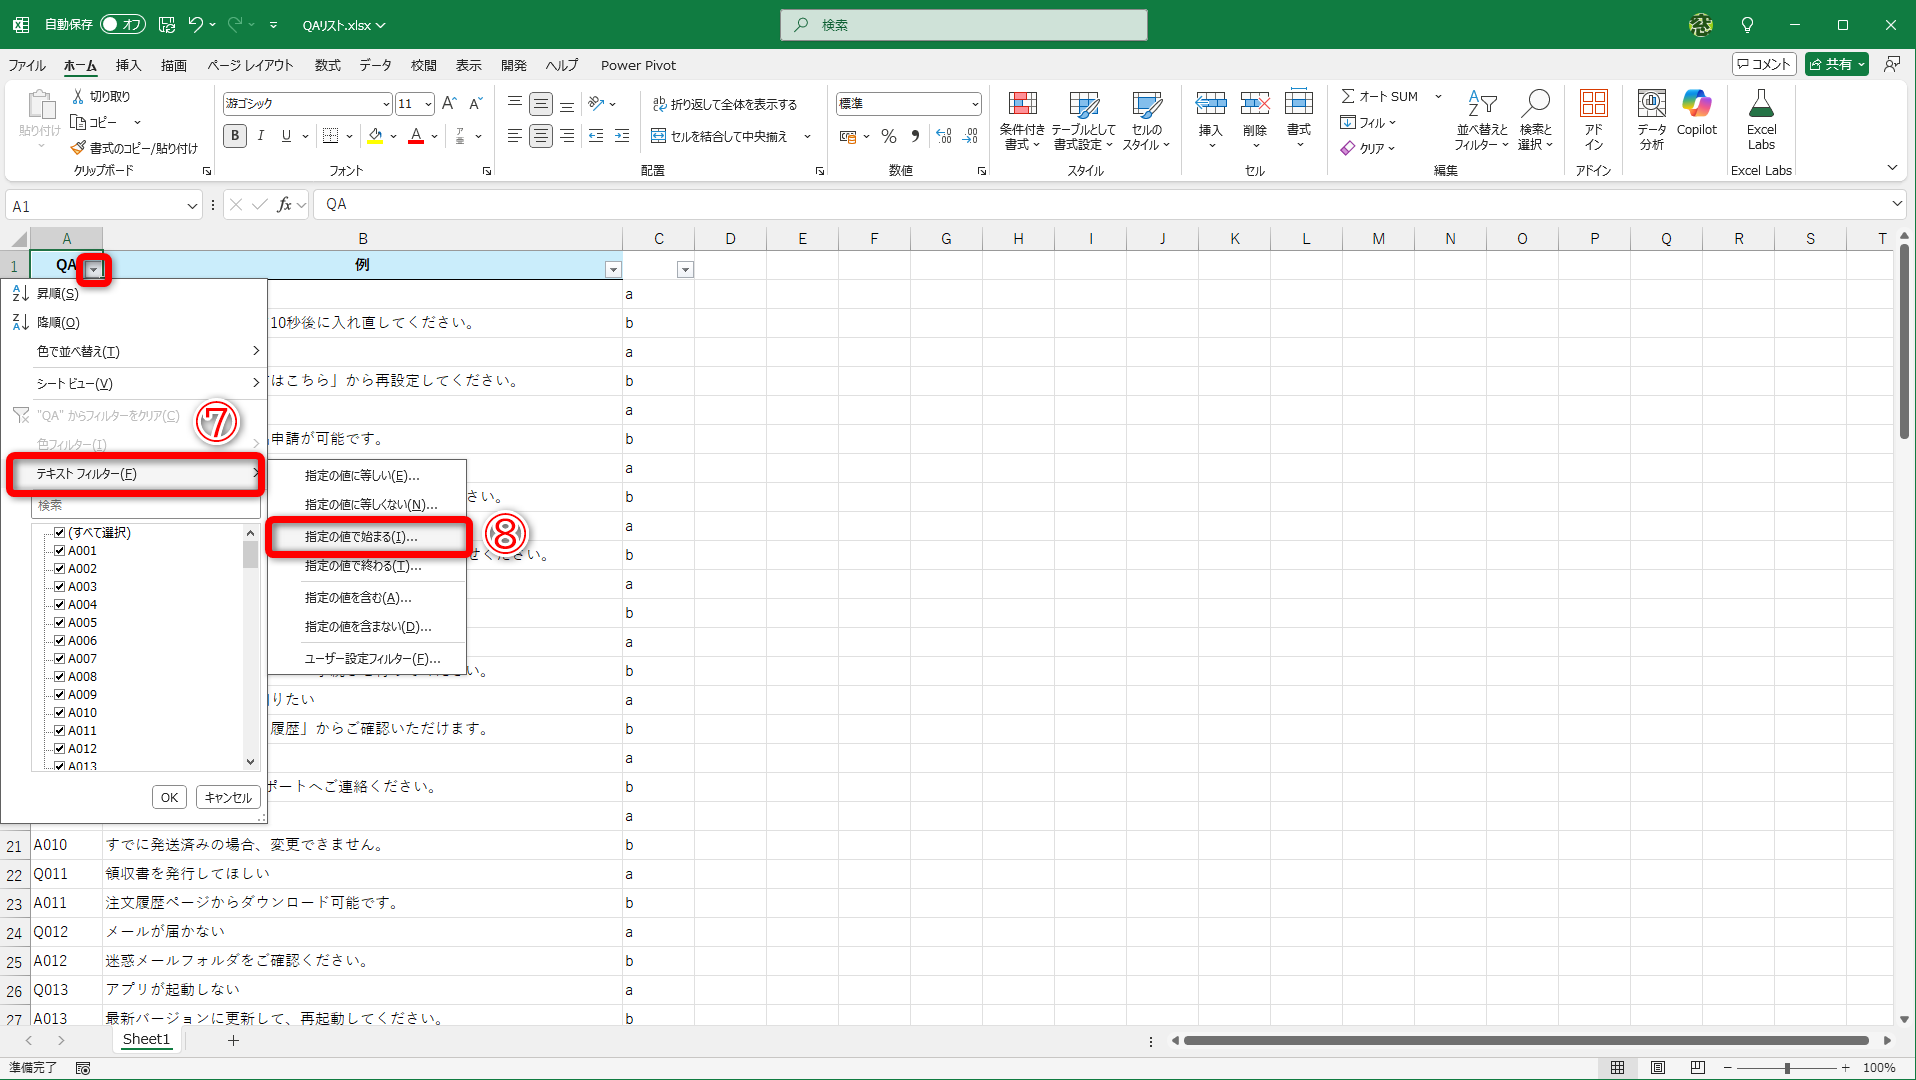Toggle the (すべて選択) select-all checkbox
This screenshot has height=1080, width=1916.
[x=60, y=533]
